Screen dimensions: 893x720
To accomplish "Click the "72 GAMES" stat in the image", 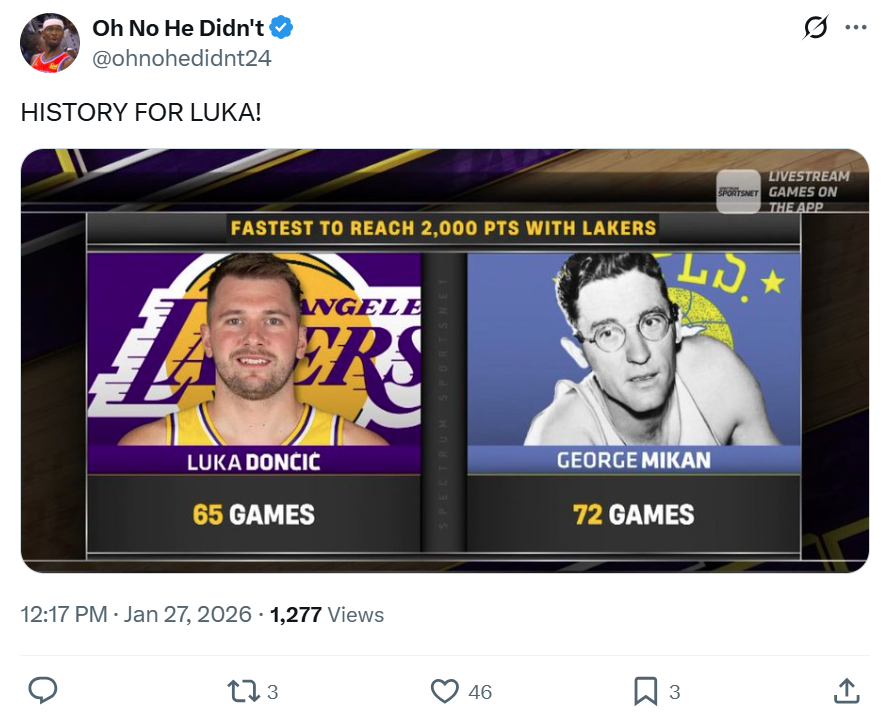I will (x=633, y=514).
